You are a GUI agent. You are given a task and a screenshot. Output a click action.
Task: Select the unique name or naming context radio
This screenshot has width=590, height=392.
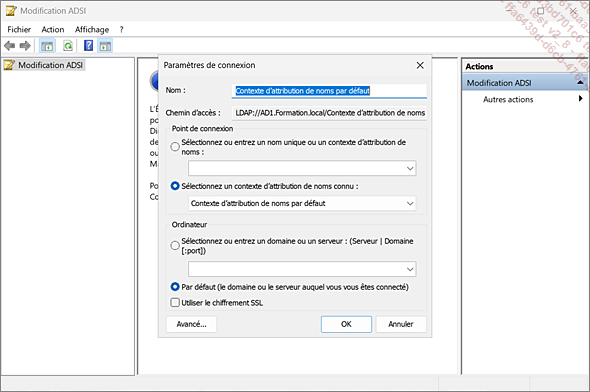coord(175,147)
